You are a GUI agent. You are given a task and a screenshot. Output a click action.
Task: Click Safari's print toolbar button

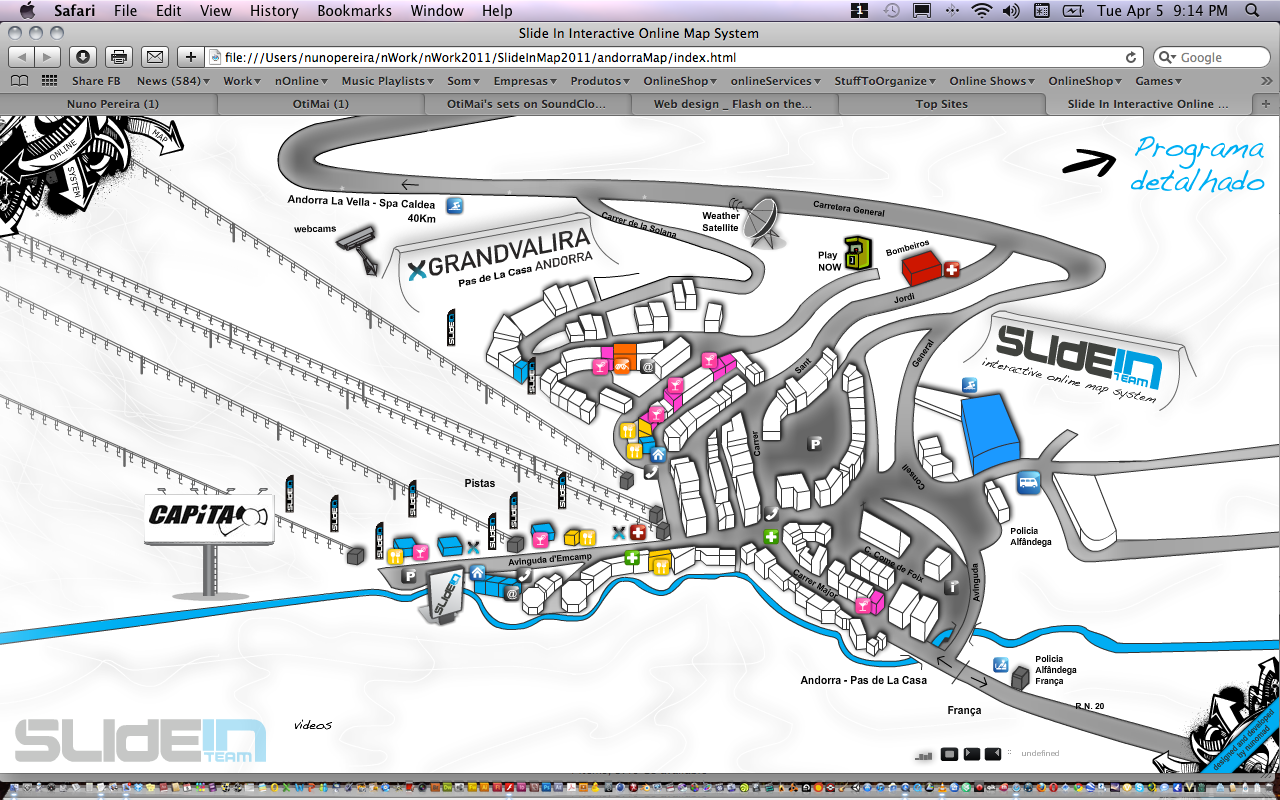click(119, 57)
